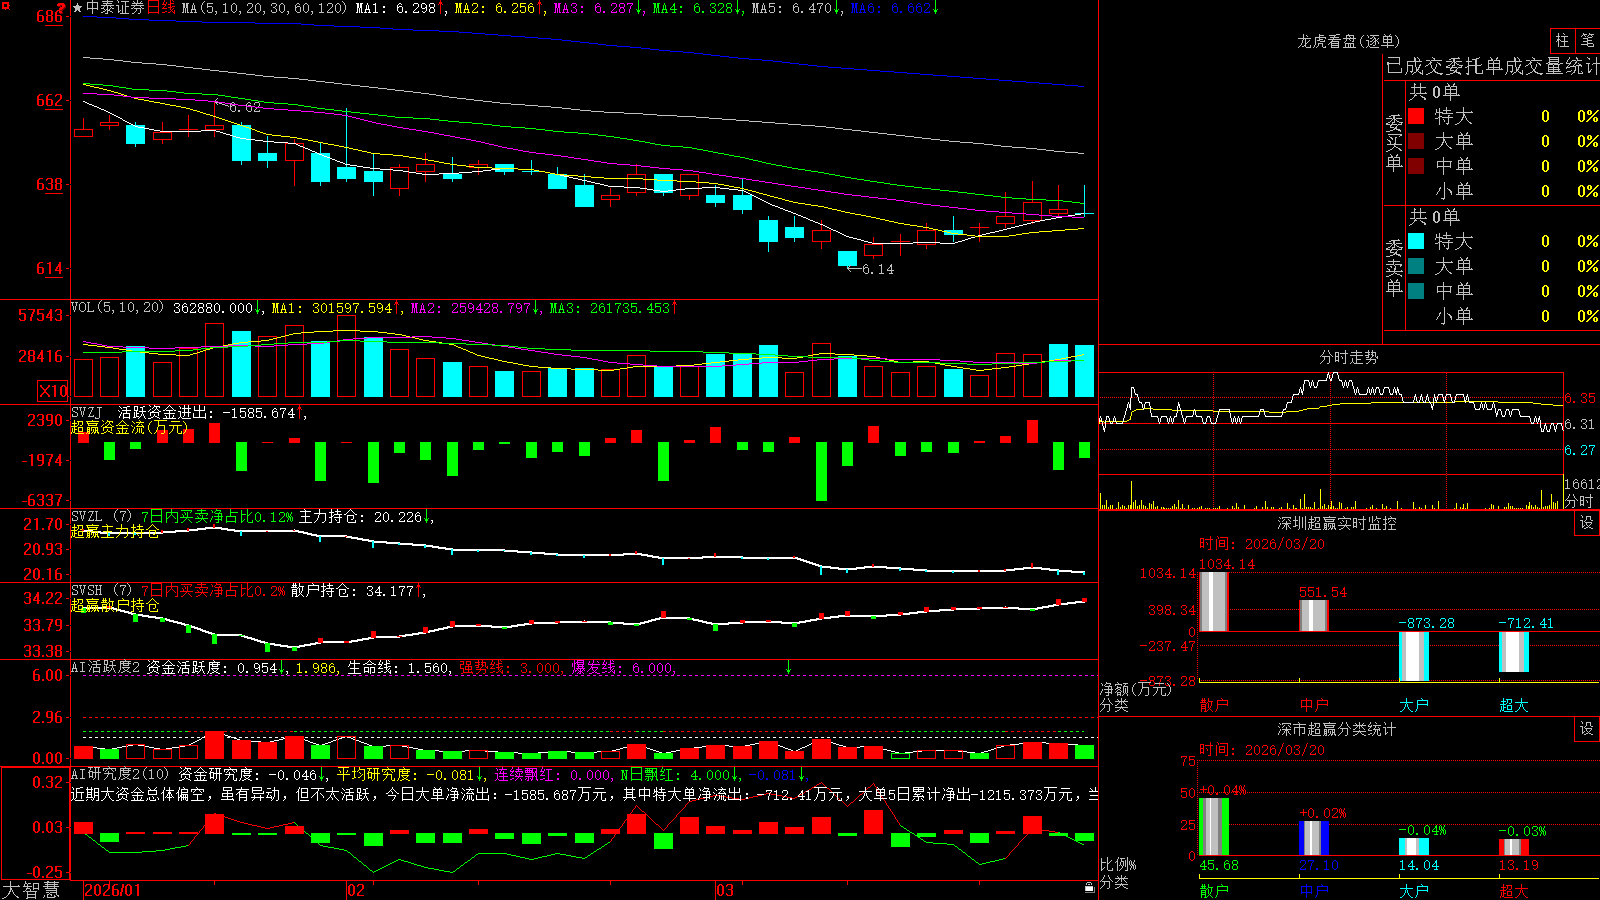Click the 大智慧 label in the bottom-left corner
1600x900 pixels.
click(31, 889)
